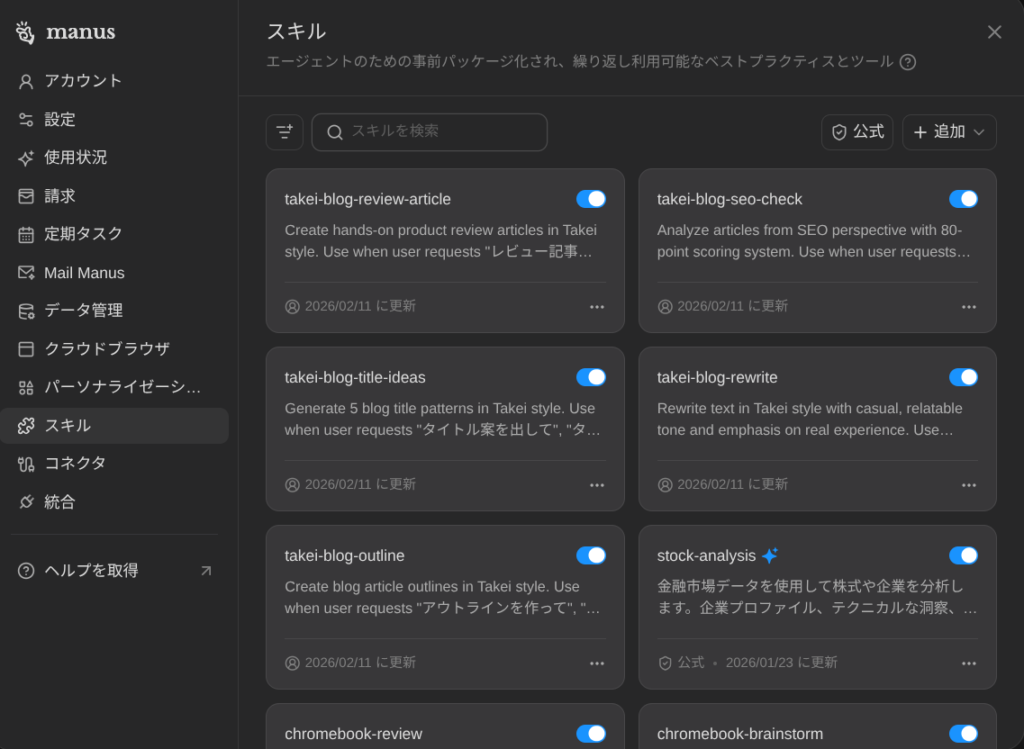Open the three-dot menu on takei-blog-rewrite card
1024x749 pixels.
(x=969, y=485)
